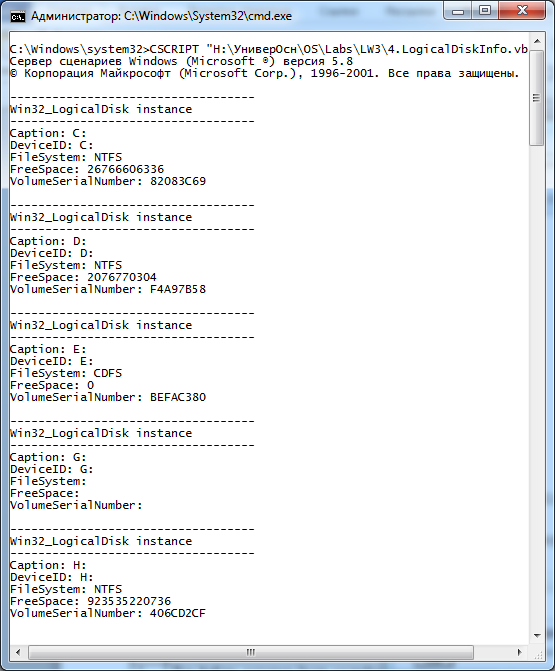Viewport: 555px width, 671px height.
Task: Click FreeSpace value 923535220736
Action: point(129,600)
